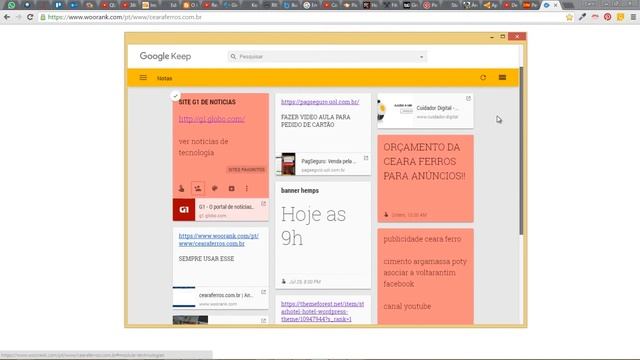Click 'publicidade ceara ferro' note text
Image resolution: width=640 pixels, height=360 pixels.
pyautogui.click(x=422, y=239)
